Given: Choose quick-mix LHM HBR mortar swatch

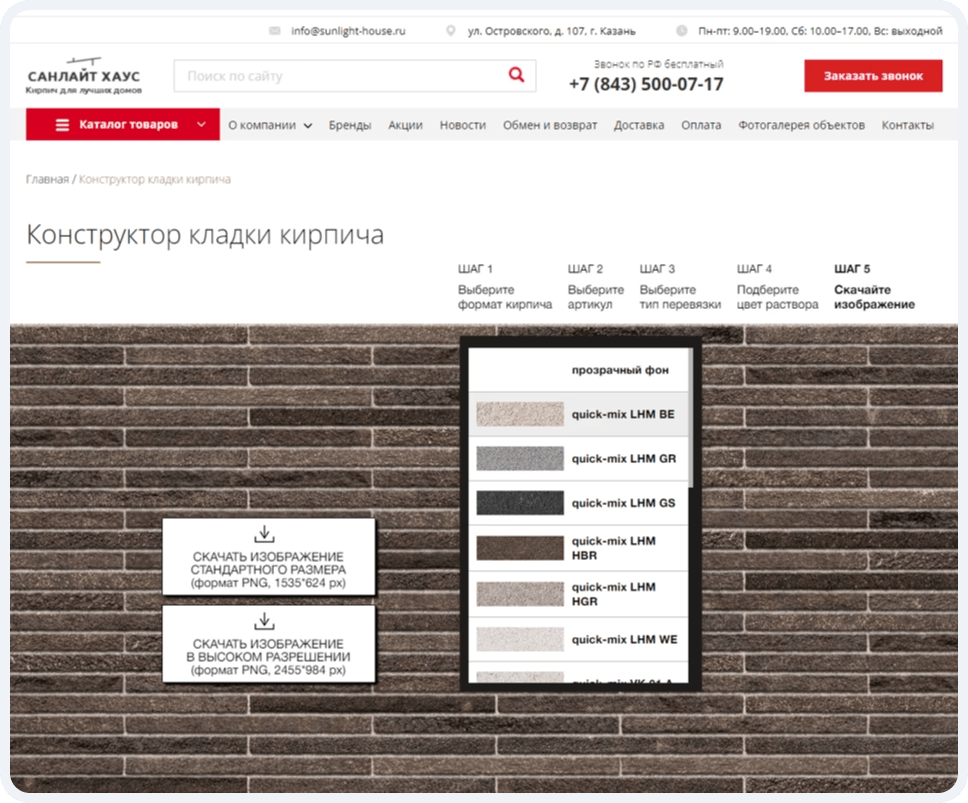Looking at the screenshot, I should [578, 548].
